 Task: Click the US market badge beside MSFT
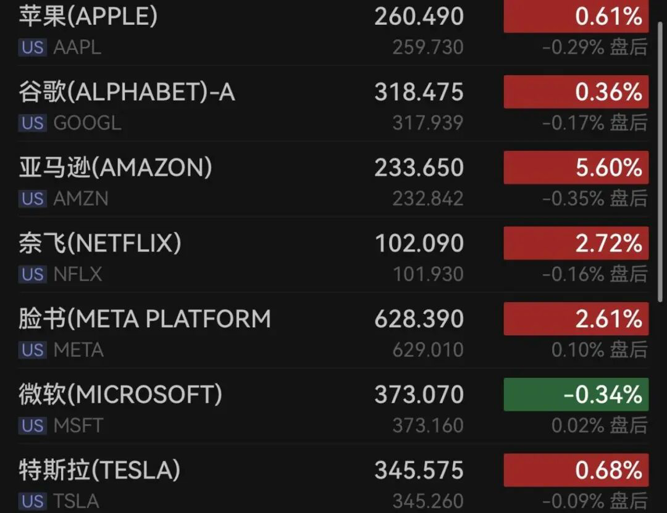click(x=32, y=426)
